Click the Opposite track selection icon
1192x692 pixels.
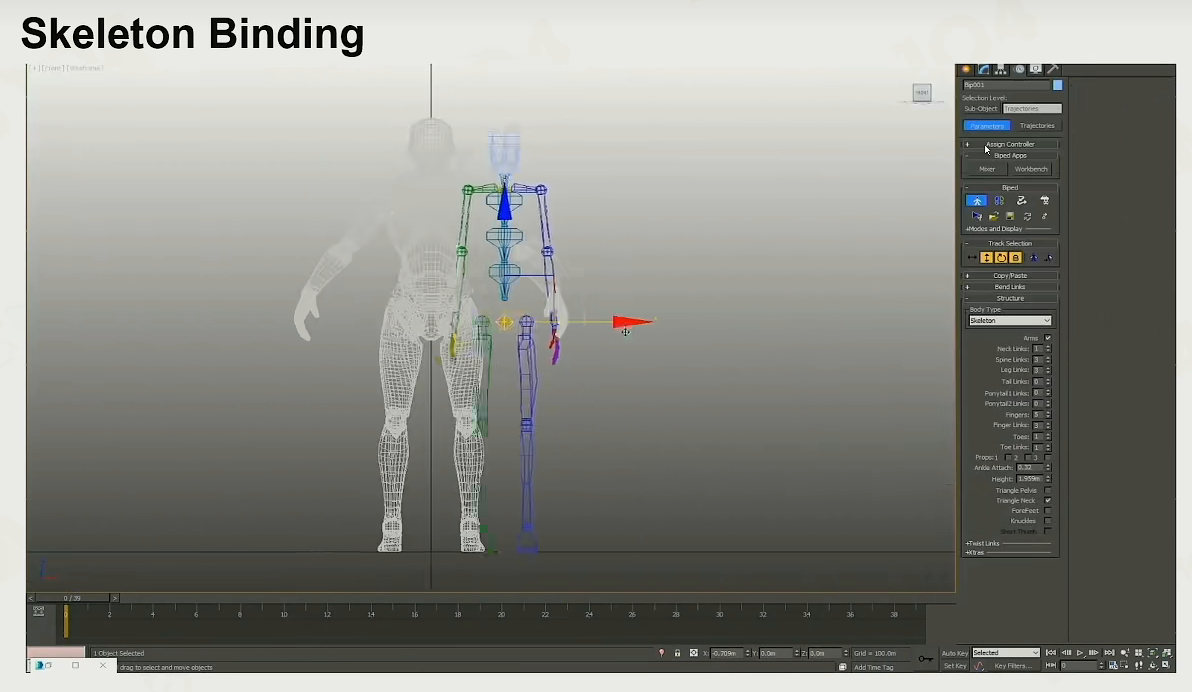pos(1048,258)
